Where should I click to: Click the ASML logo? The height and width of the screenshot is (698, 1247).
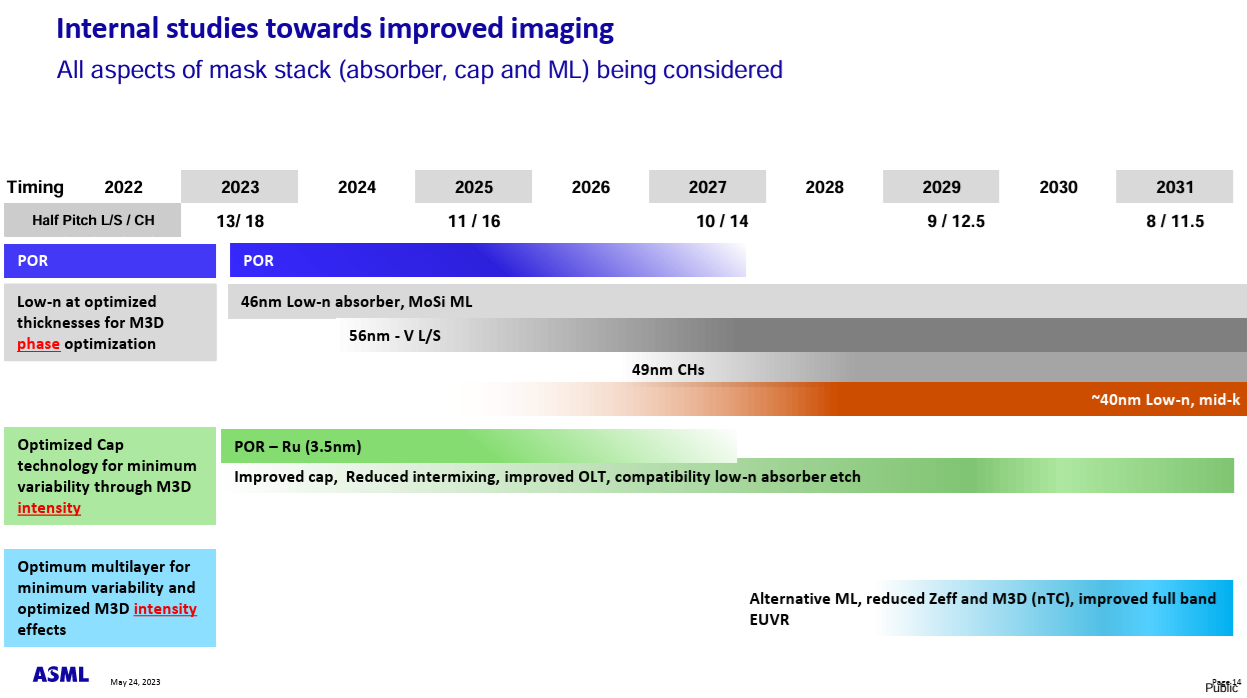(x=60, y=675)
